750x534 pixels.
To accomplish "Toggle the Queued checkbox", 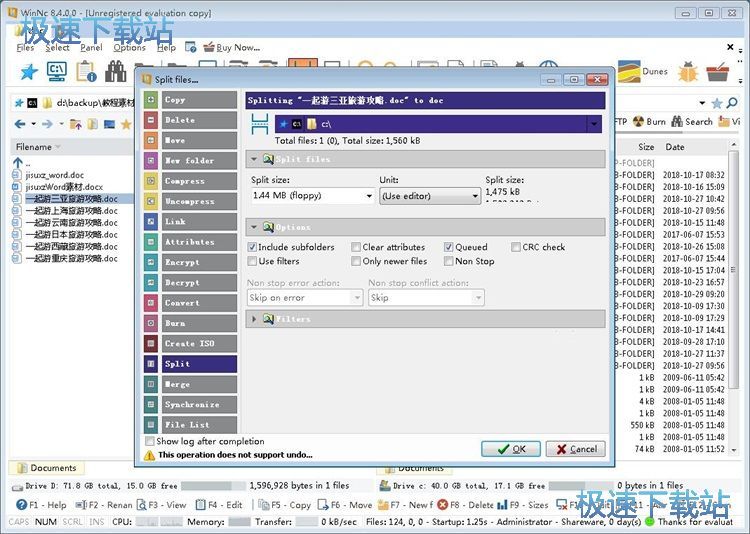I will tap(448, 247).
